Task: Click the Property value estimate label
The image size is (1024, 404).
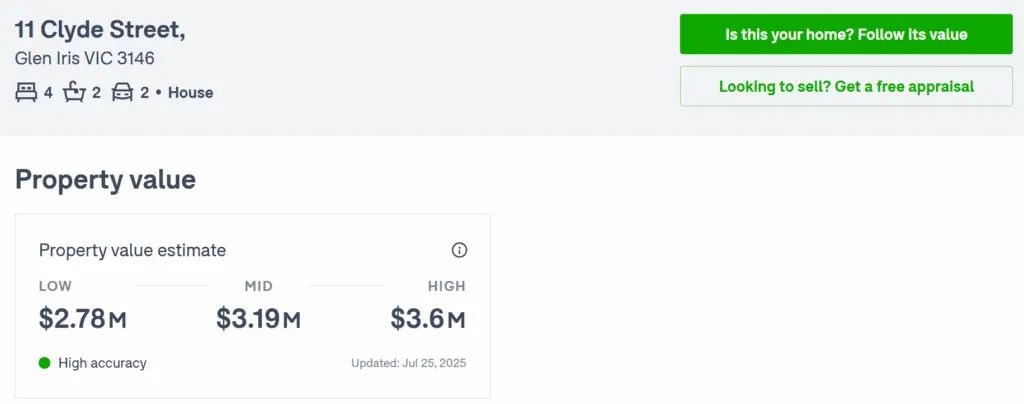Action: point(133,250)
